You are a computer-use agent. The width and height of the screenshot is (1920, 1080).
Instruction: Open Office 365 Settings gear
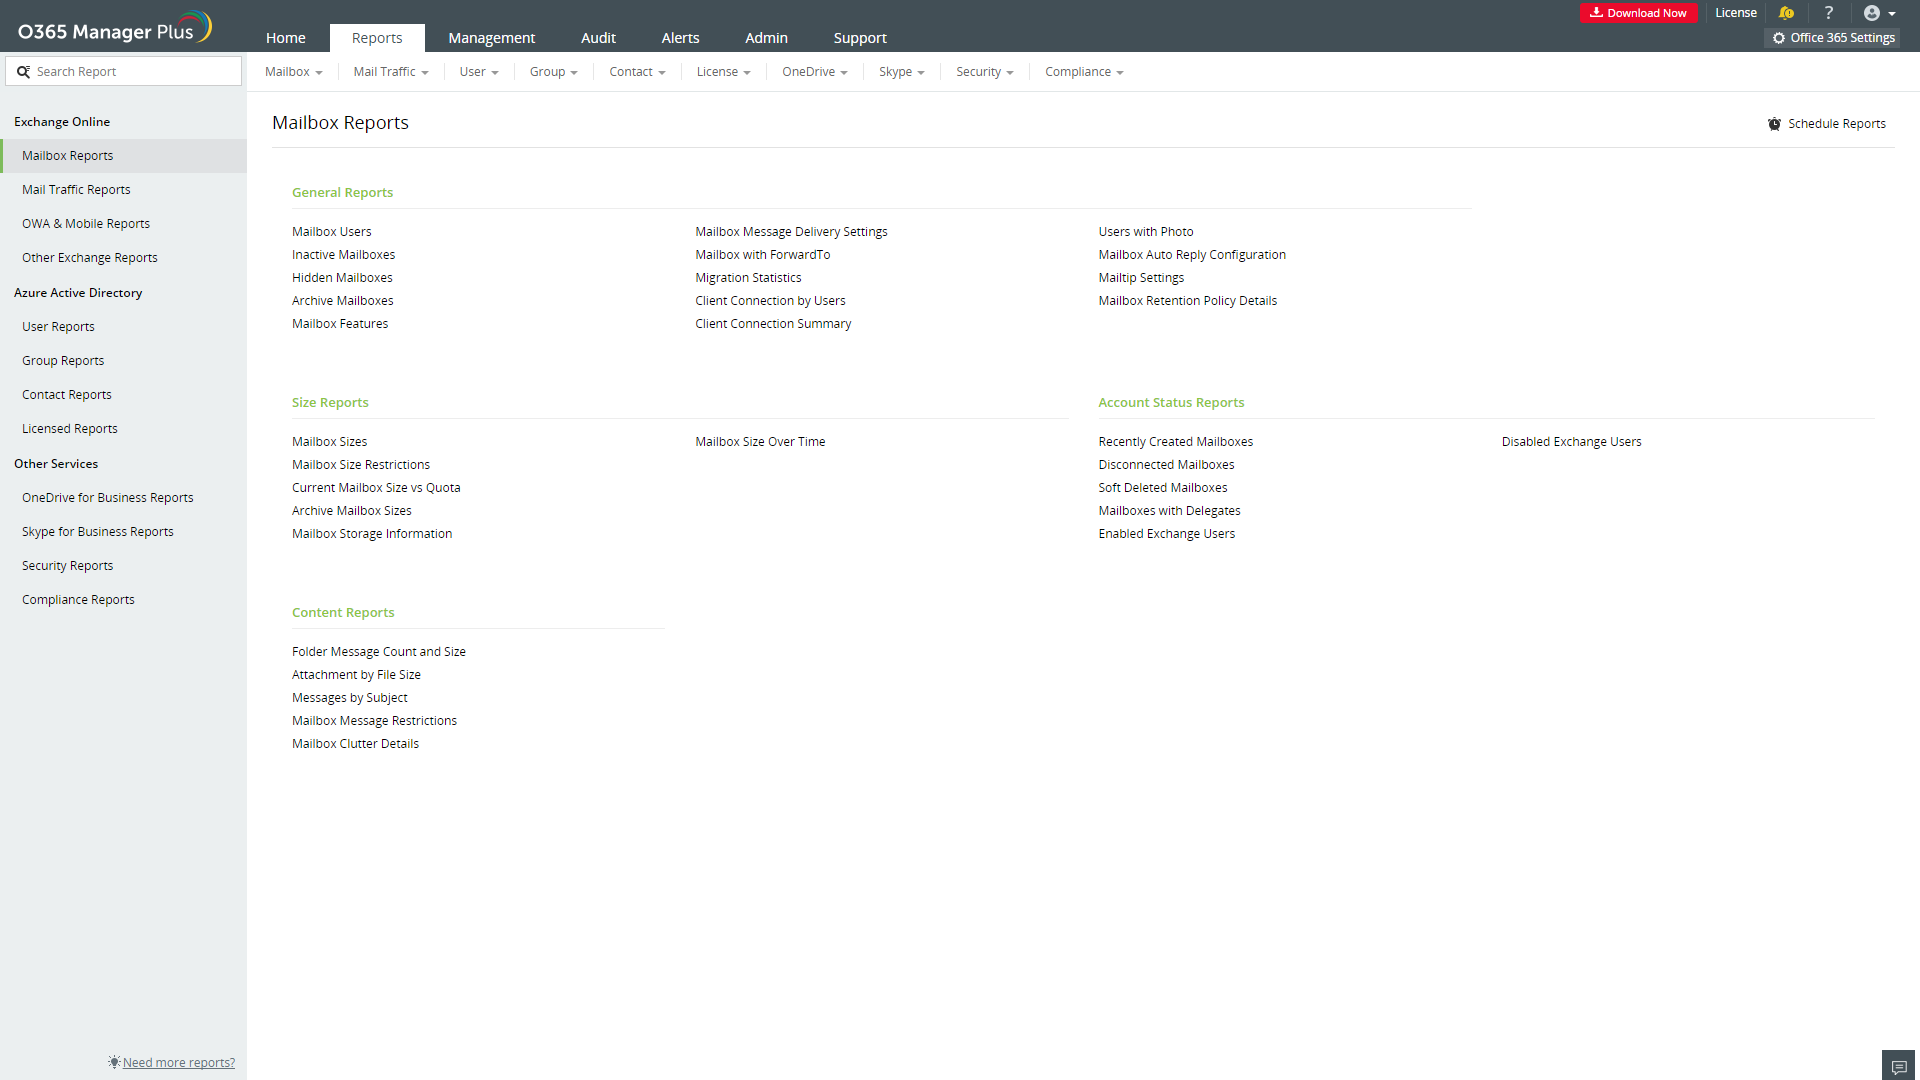click(1779, 38)
